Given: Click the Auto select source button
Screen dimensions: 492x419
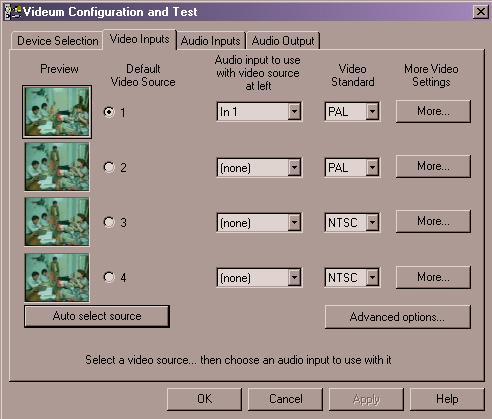Looking at the screenshot, I should pos(97,316).
